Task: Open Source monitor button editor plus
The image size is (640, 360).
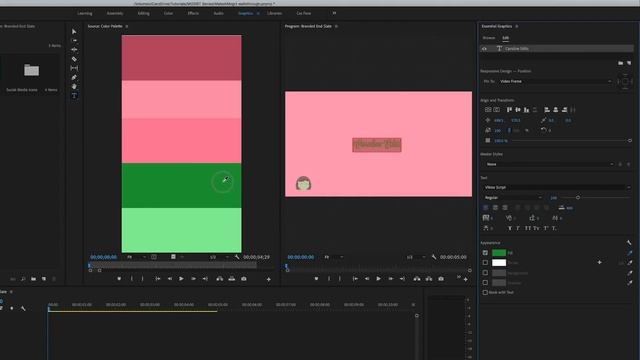Action: 269,280
